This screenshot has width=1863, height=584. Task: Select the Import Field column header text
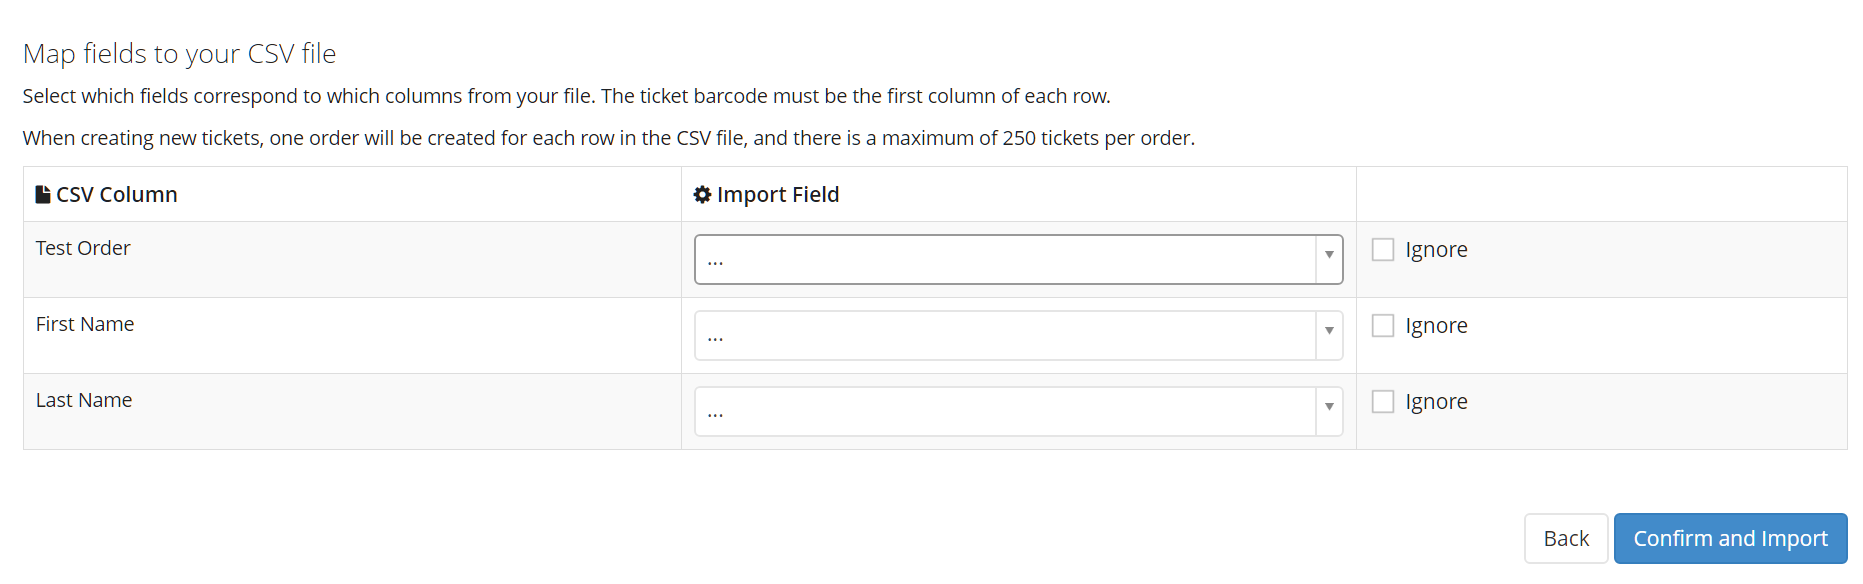pos(778,194)
